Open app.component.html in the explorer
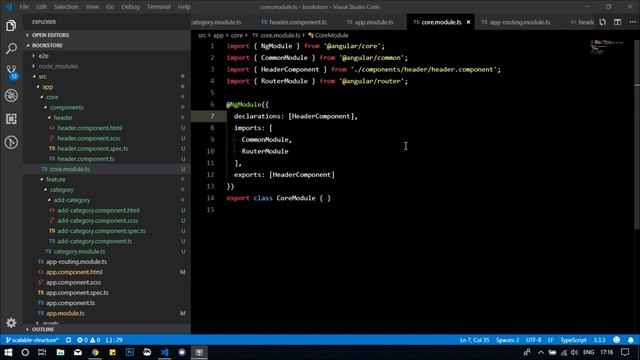This screenshot has height=360, width=640. 74,272
